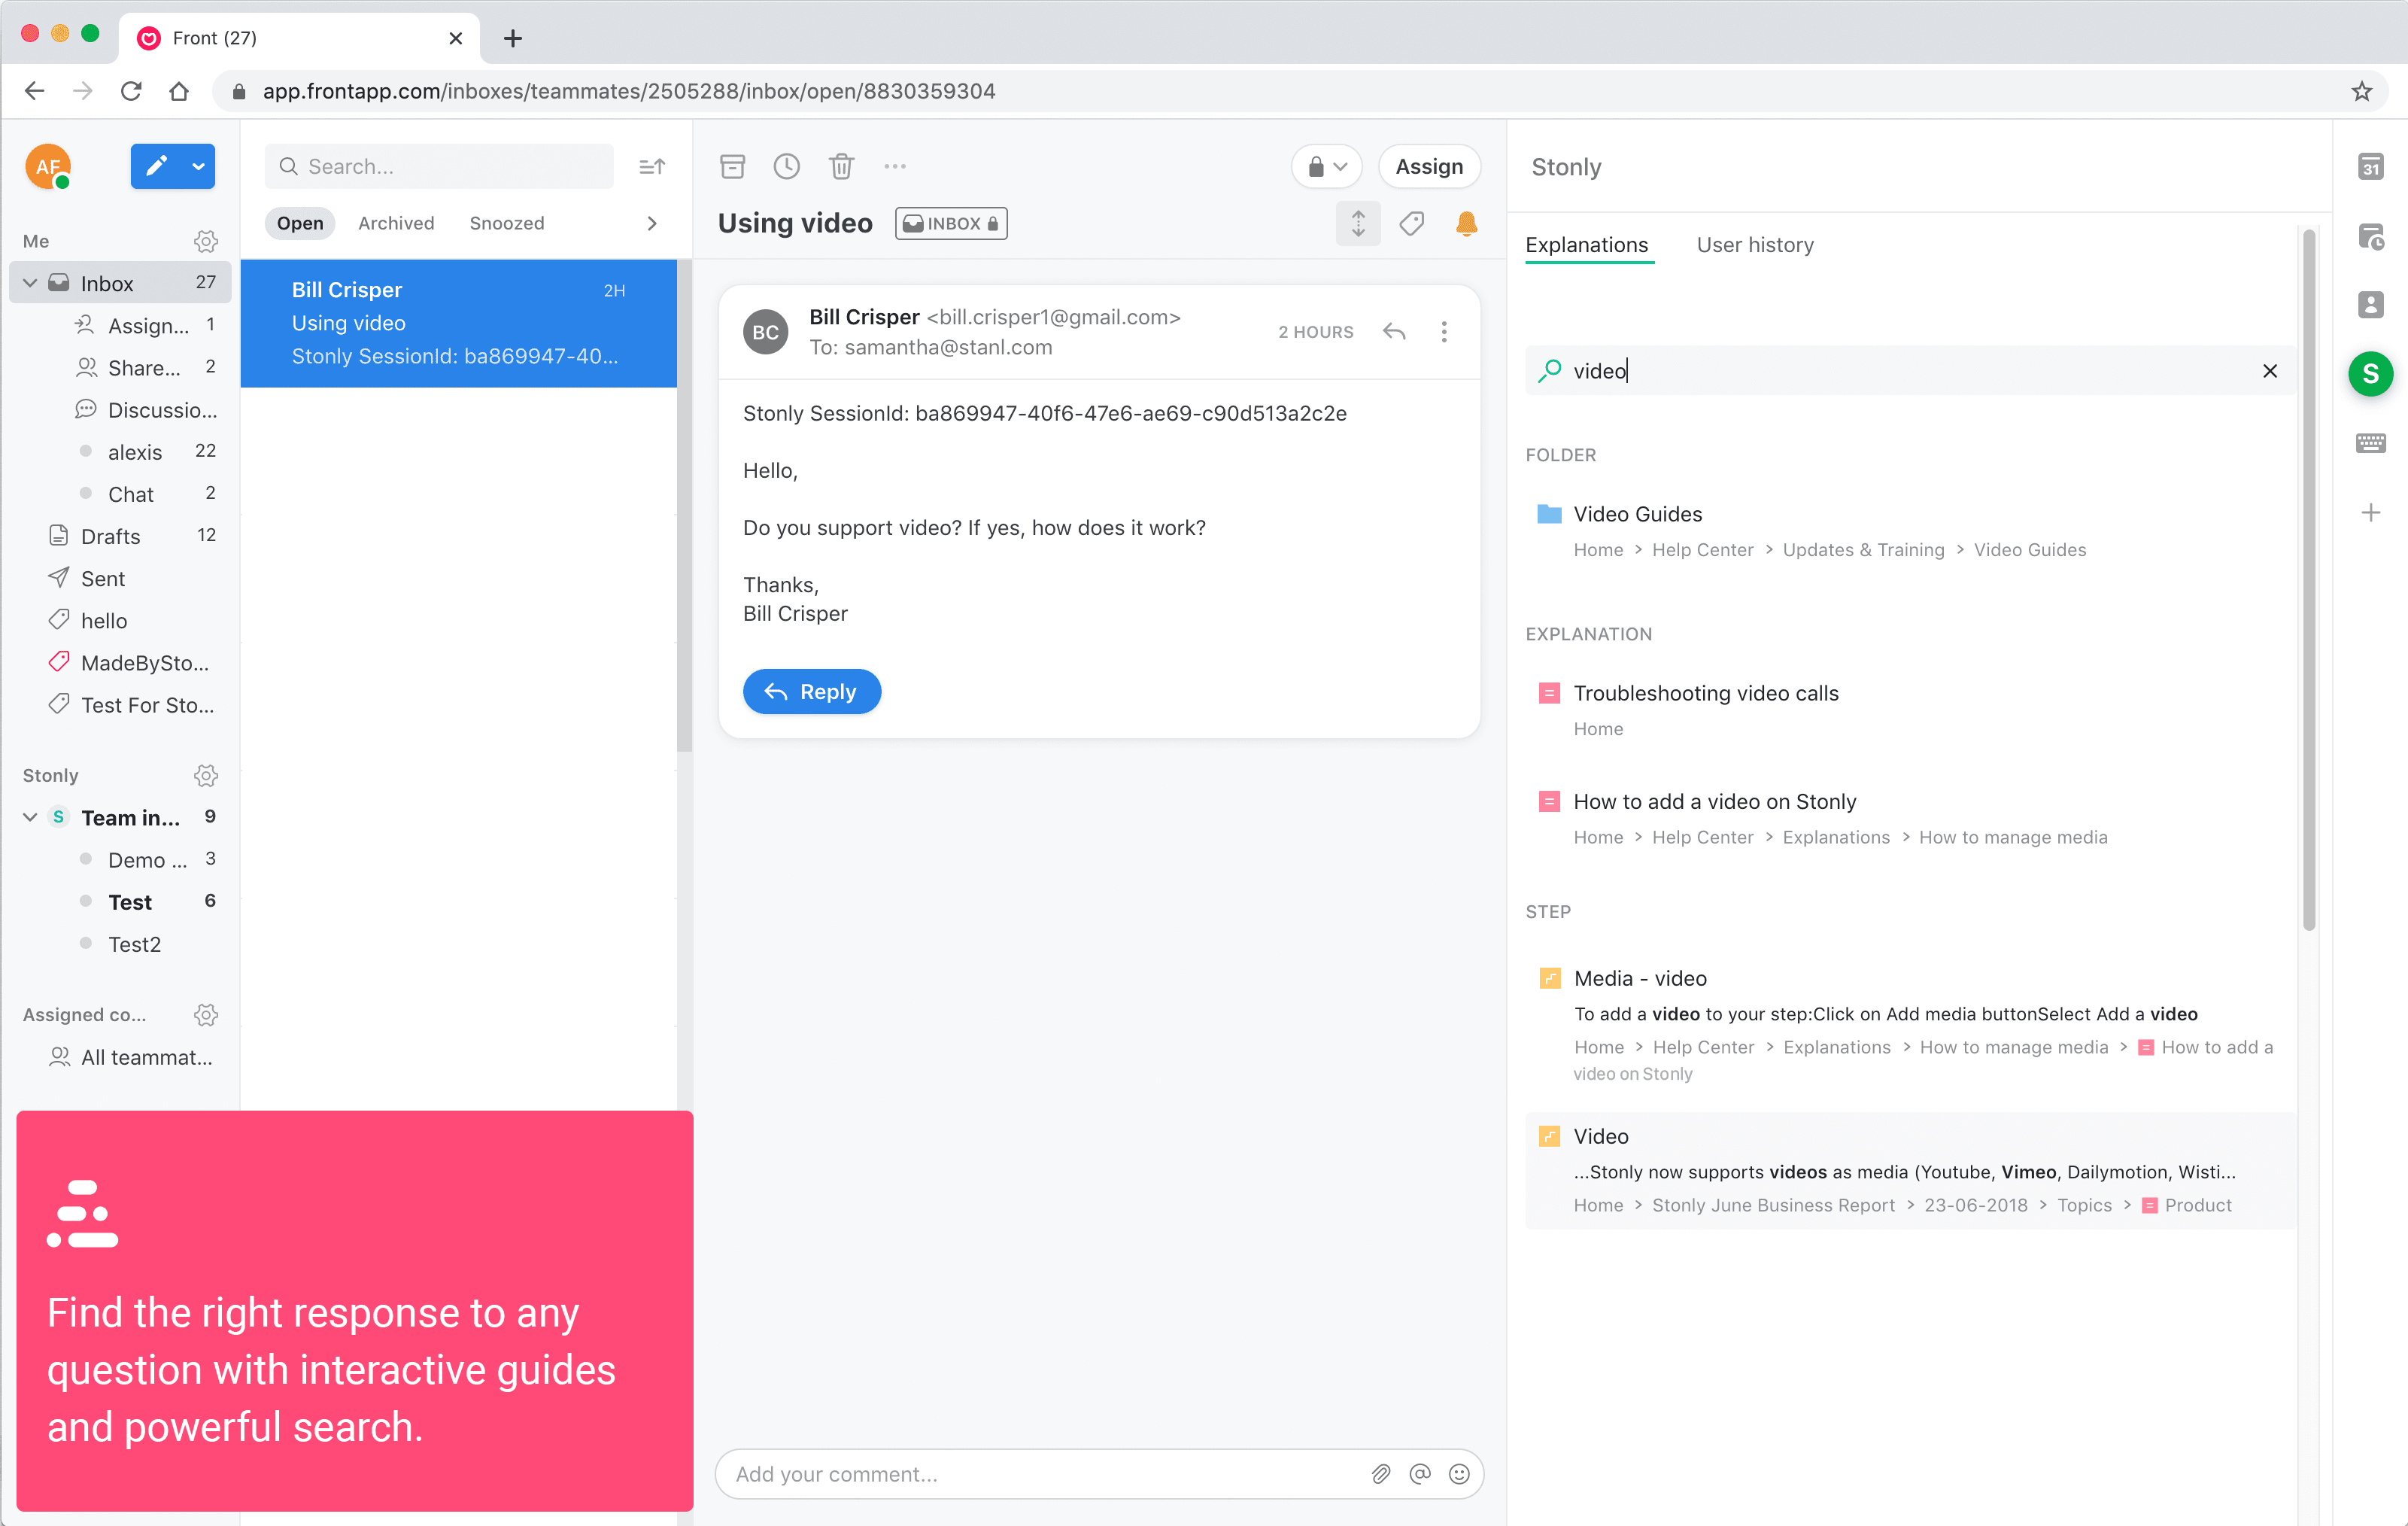Screen dimensions: 2408x1526
Task: Open the Stony section settings gear
Action: point(206,775)
